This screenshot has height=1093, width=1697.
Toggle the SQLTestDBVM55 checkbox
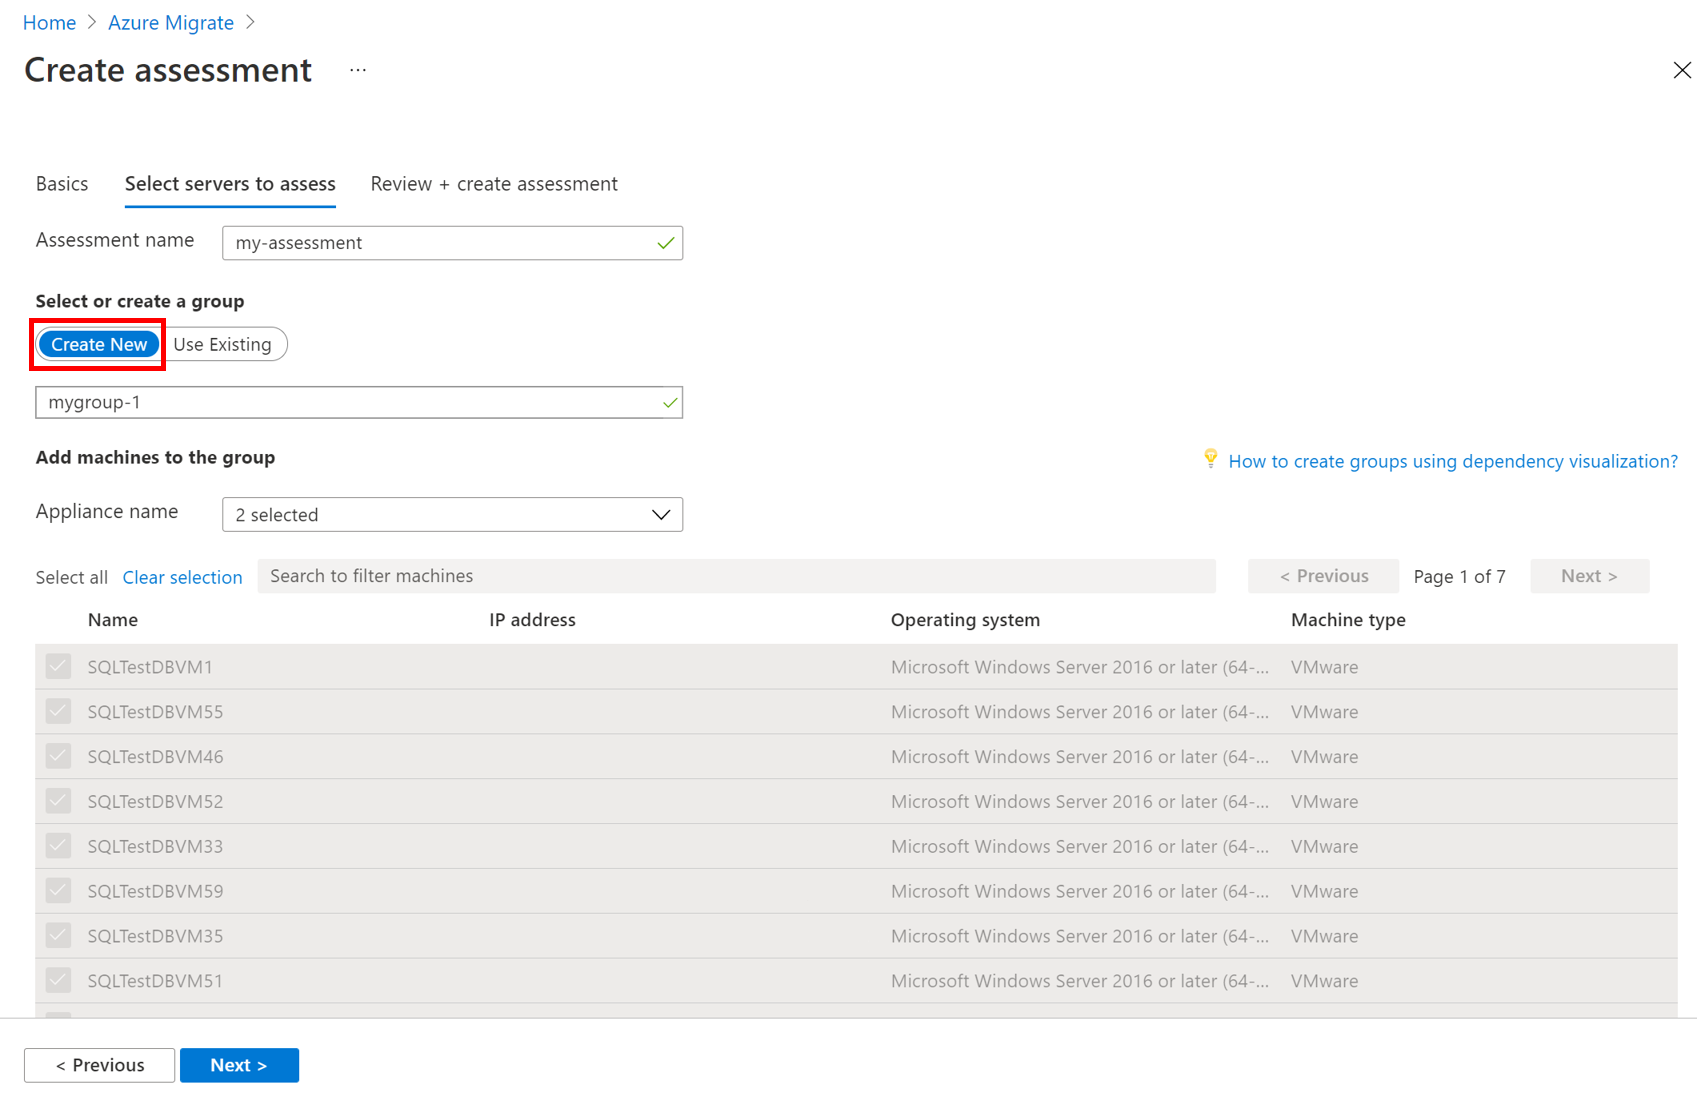[58, 712]
